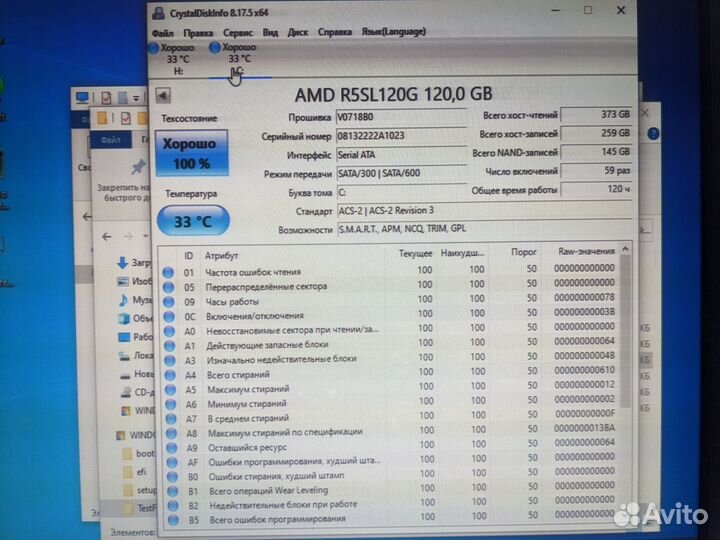Open the Файл menu in CrystalDiskInfo
Image resolution: width=720 pixels, height=540 pixels.
tap(163, 33)
